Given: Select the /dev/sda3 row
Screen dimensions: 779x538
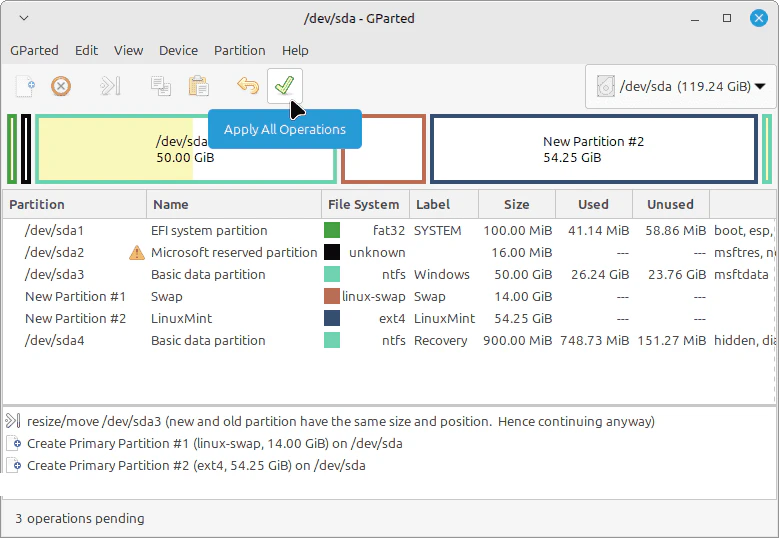Looking at the screenshot, I should click(x=389, y=274).
